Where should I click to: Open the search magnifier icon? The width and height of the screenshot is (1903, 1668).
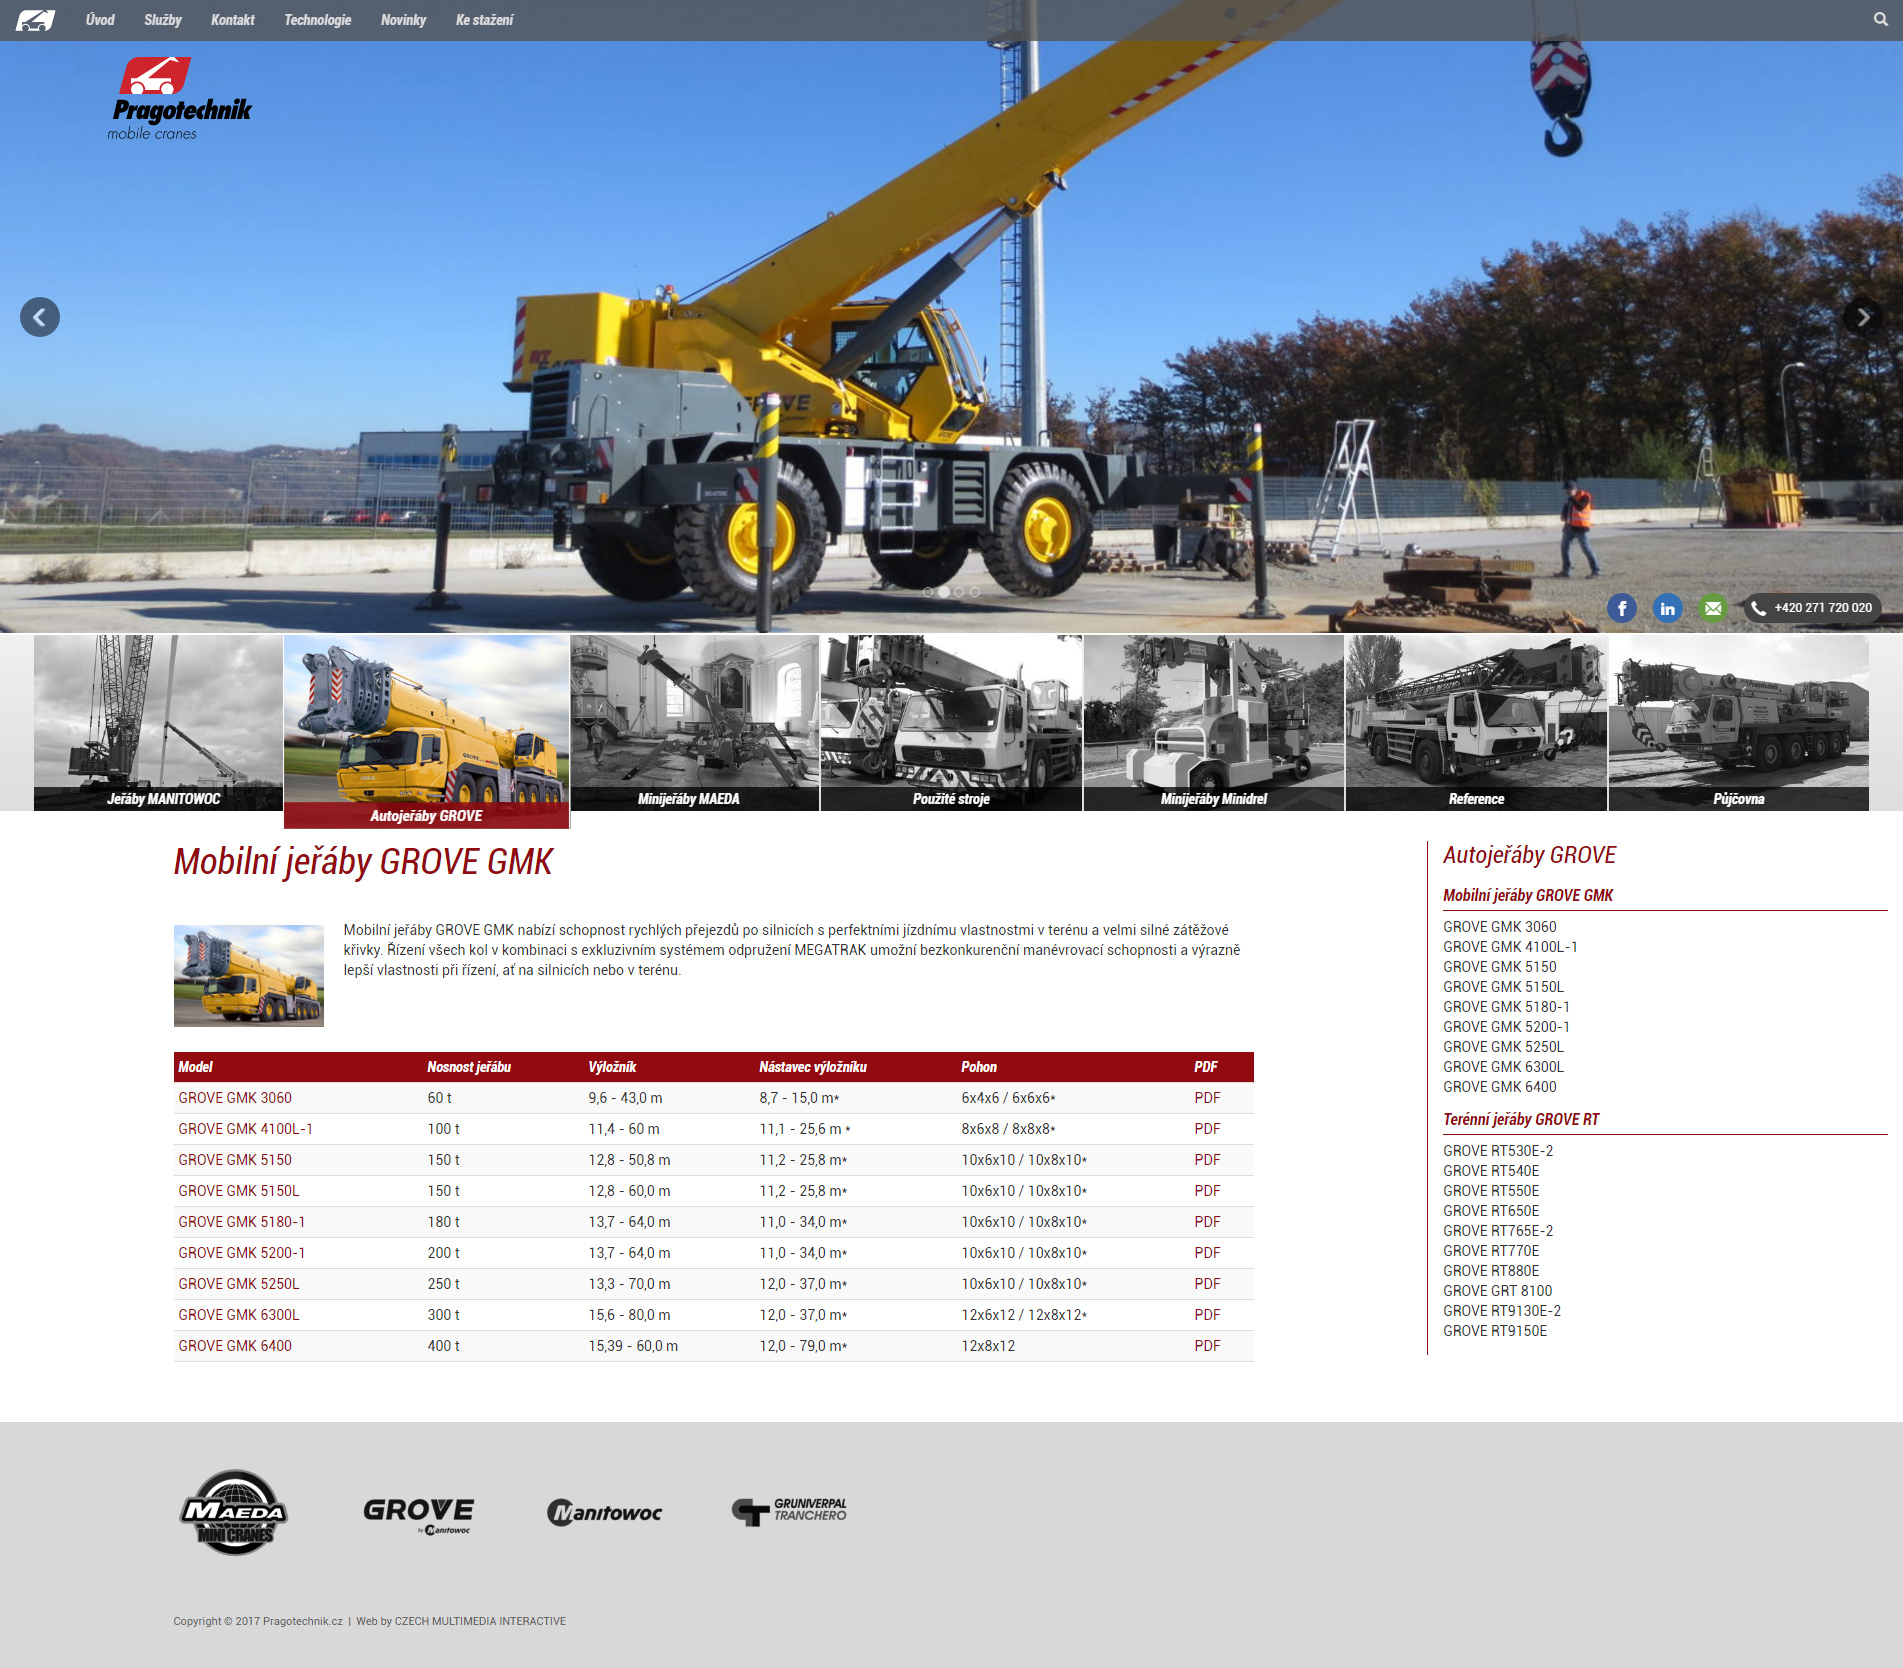tap(1880, 19)
